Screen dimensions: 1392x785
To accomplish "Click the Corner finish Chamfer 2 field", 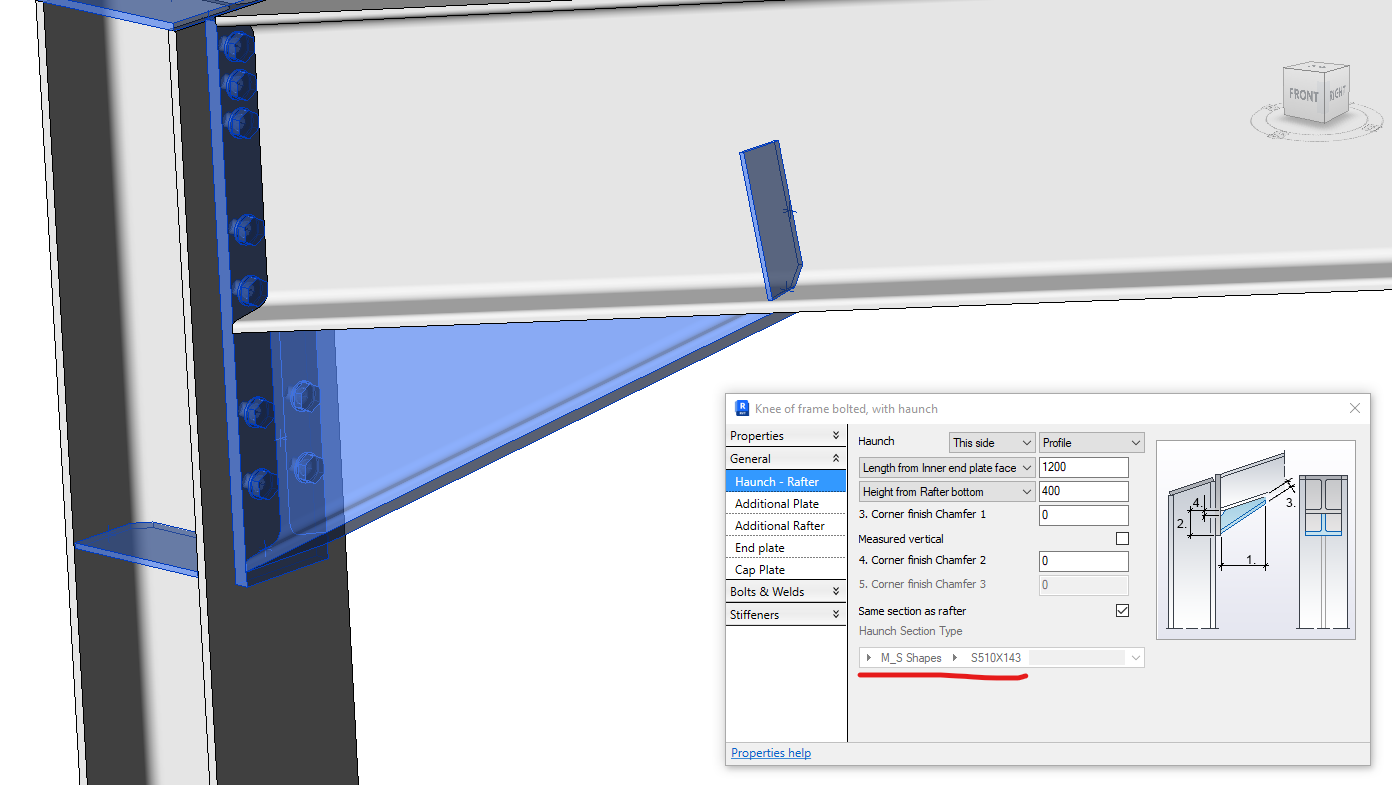I will [x=1084, y=562].
